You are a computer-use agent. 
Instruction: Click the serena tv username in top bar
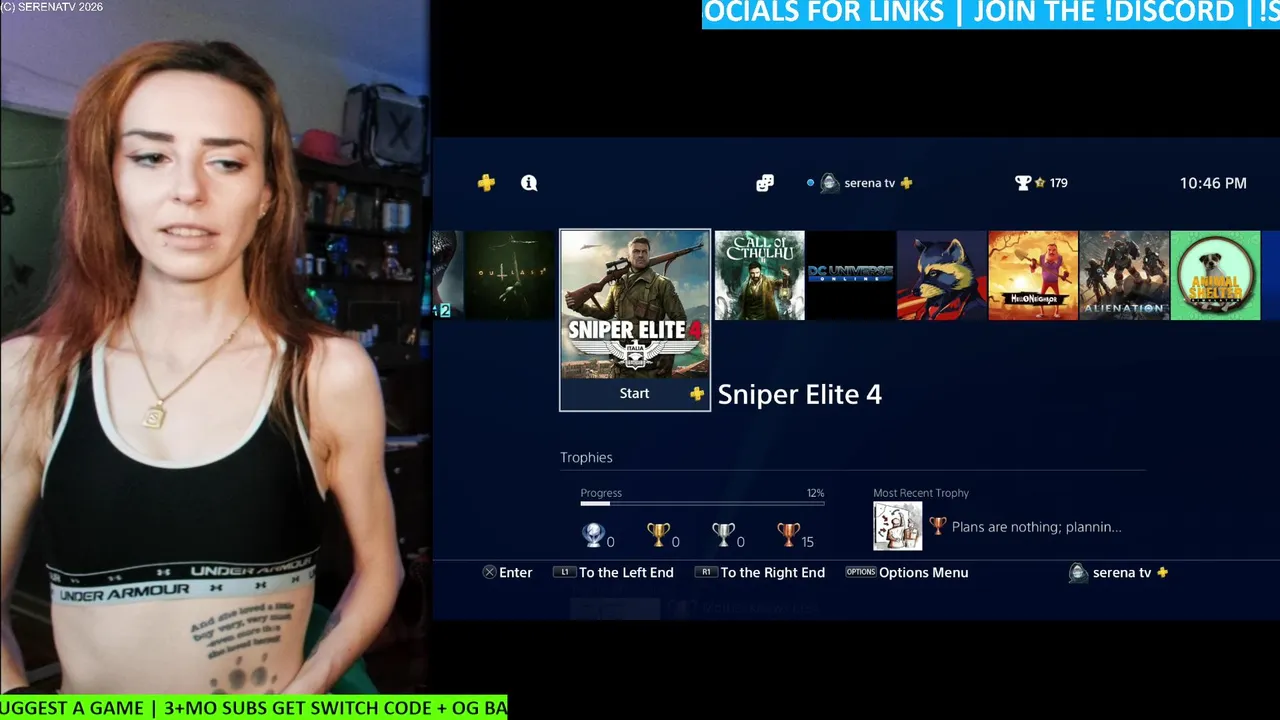(869, 183)
